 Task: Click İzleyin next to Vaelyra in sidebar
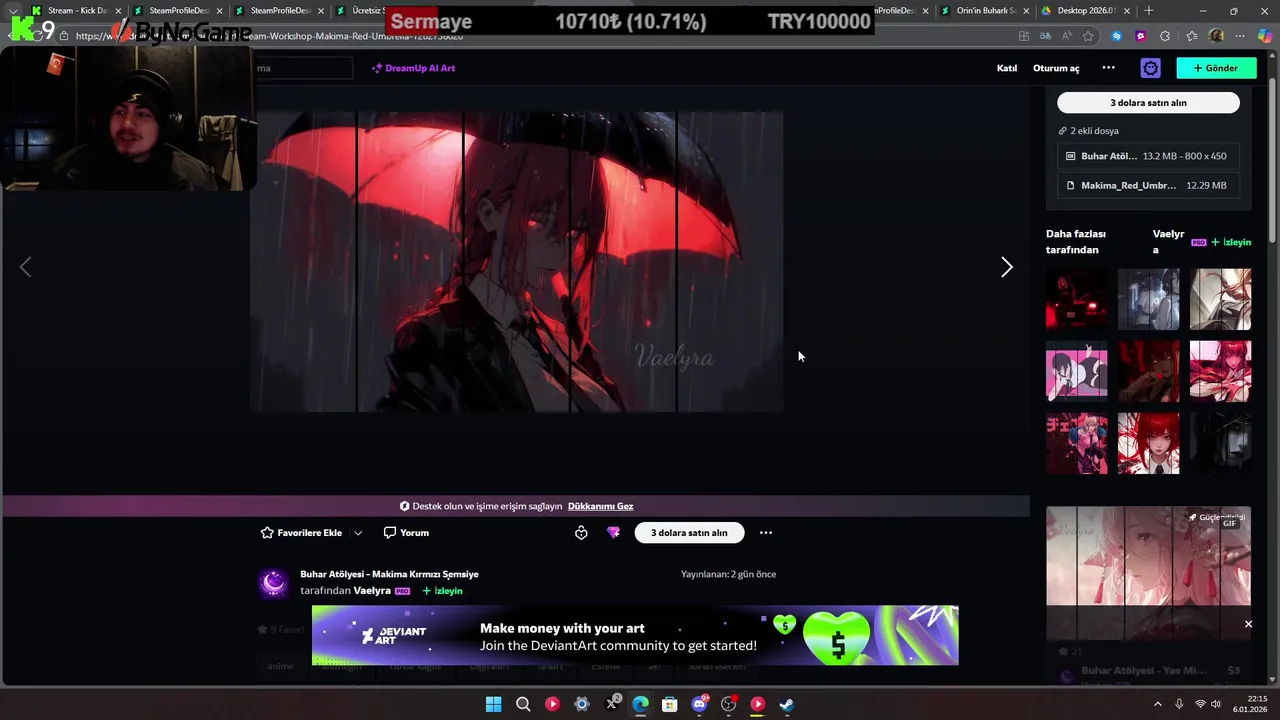pos(1231,242)
